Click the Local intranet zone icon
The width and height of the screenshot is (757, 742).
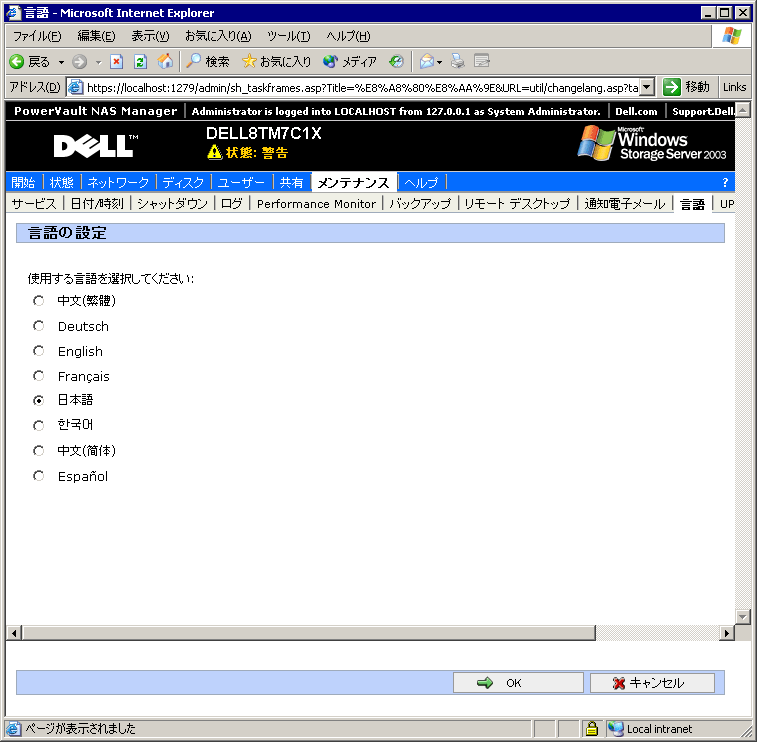click(615, 728)
